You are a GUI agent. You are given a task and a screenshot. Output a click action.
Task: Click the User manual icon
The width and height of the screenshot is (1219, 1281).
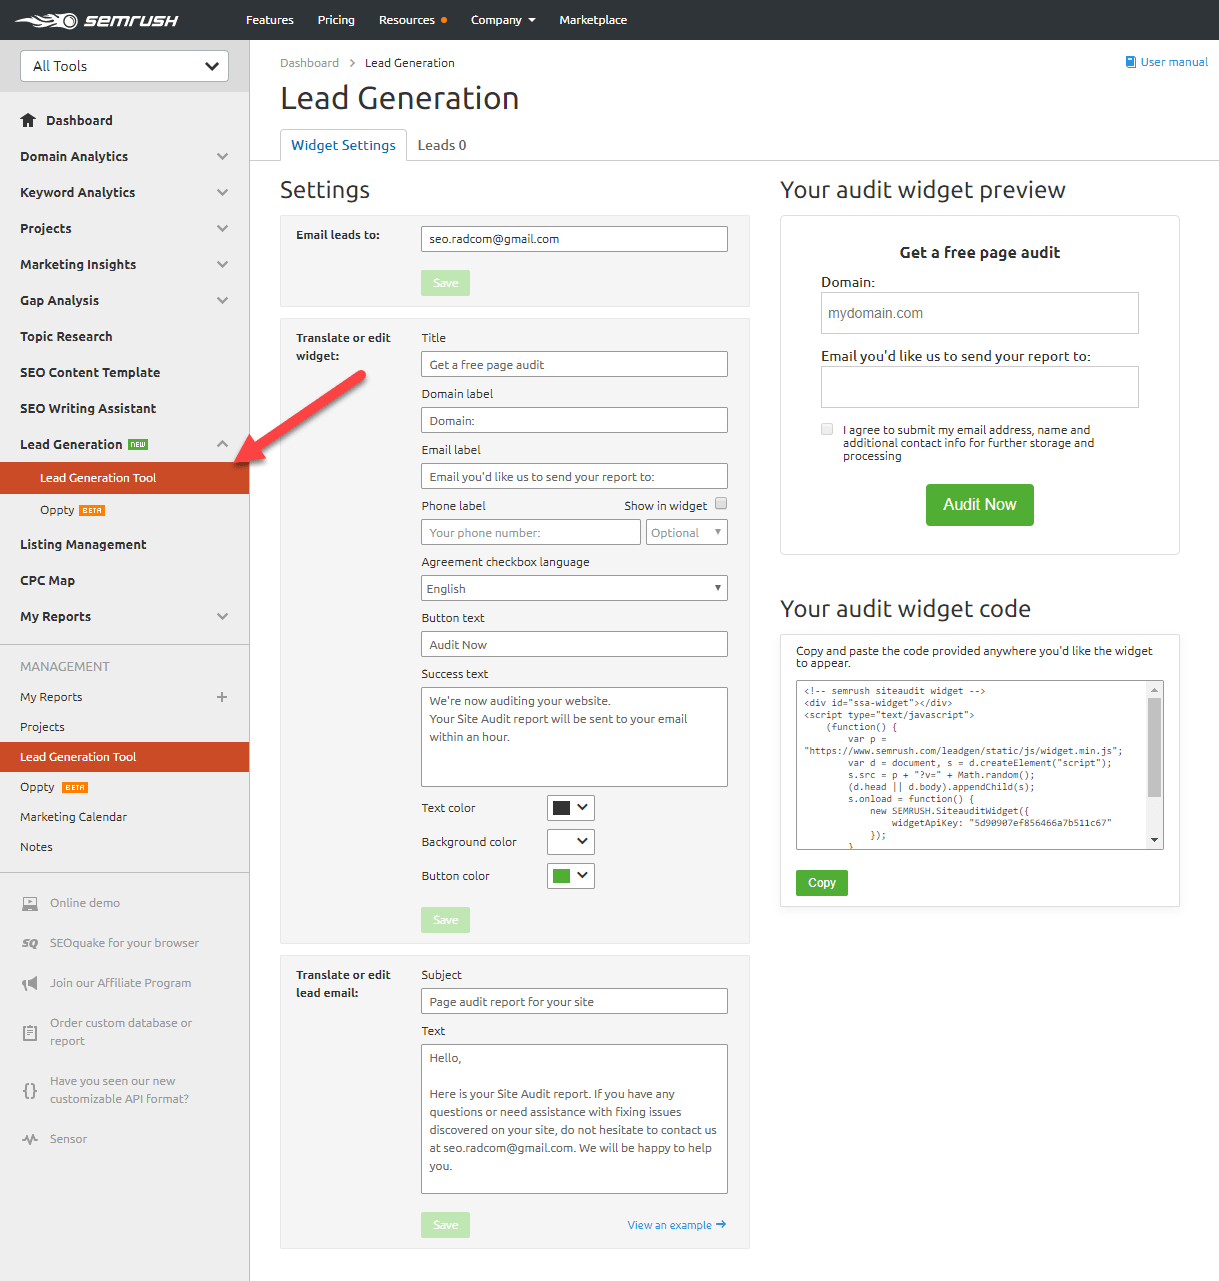click(x=1129, y=61)
